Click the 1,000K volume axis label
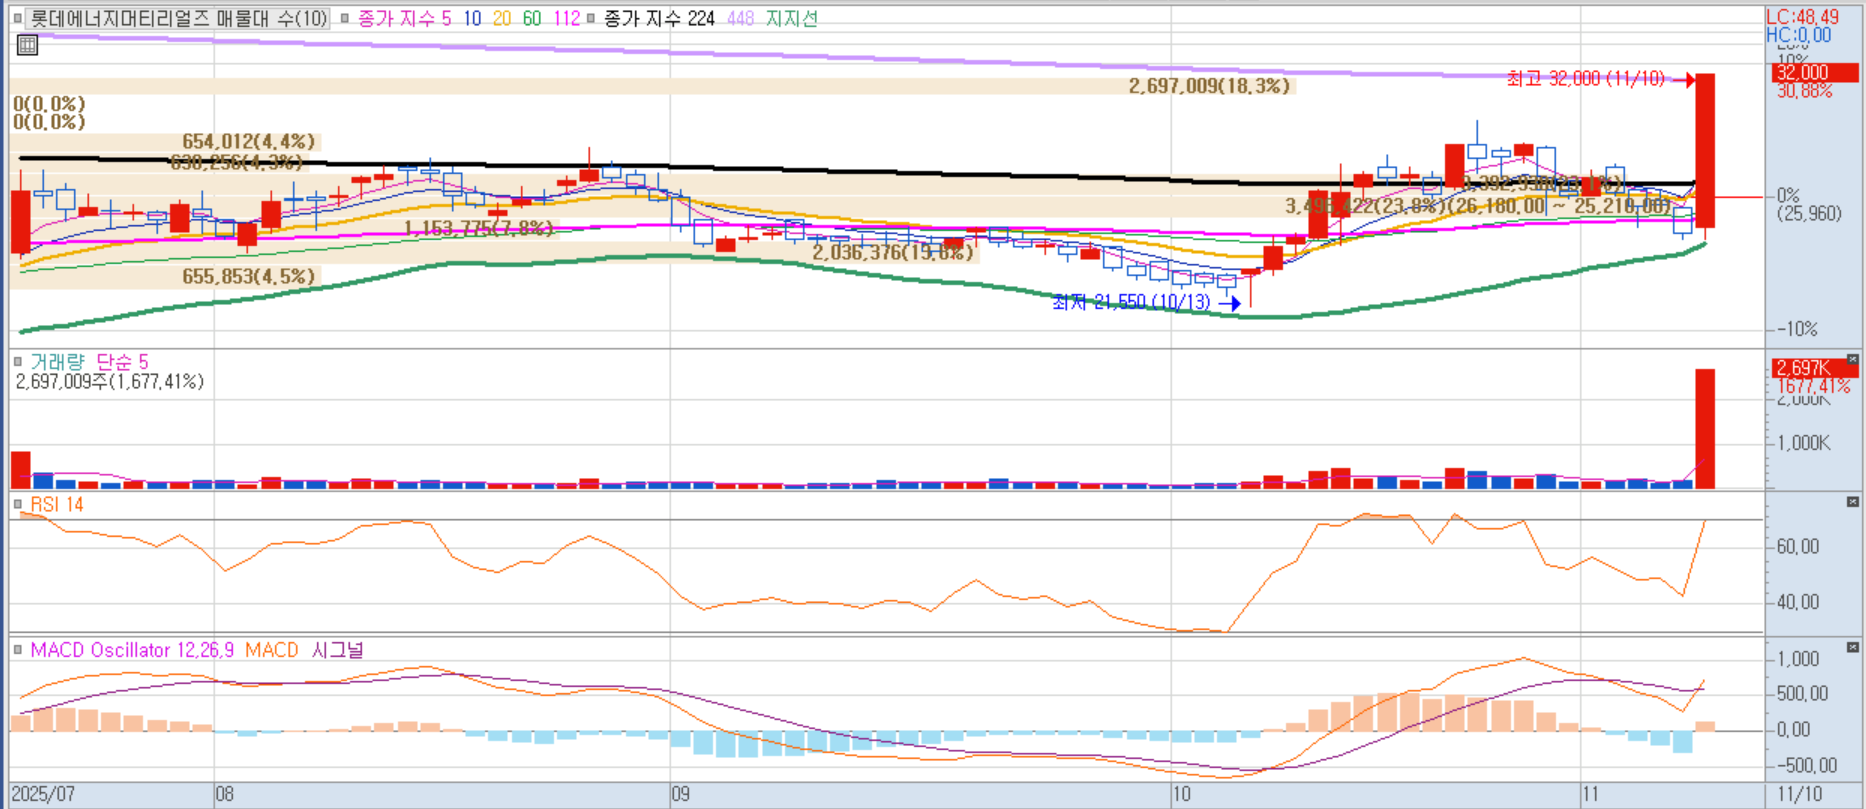This screenshot has width=1866, height=809. click(x=1803, y=443)
